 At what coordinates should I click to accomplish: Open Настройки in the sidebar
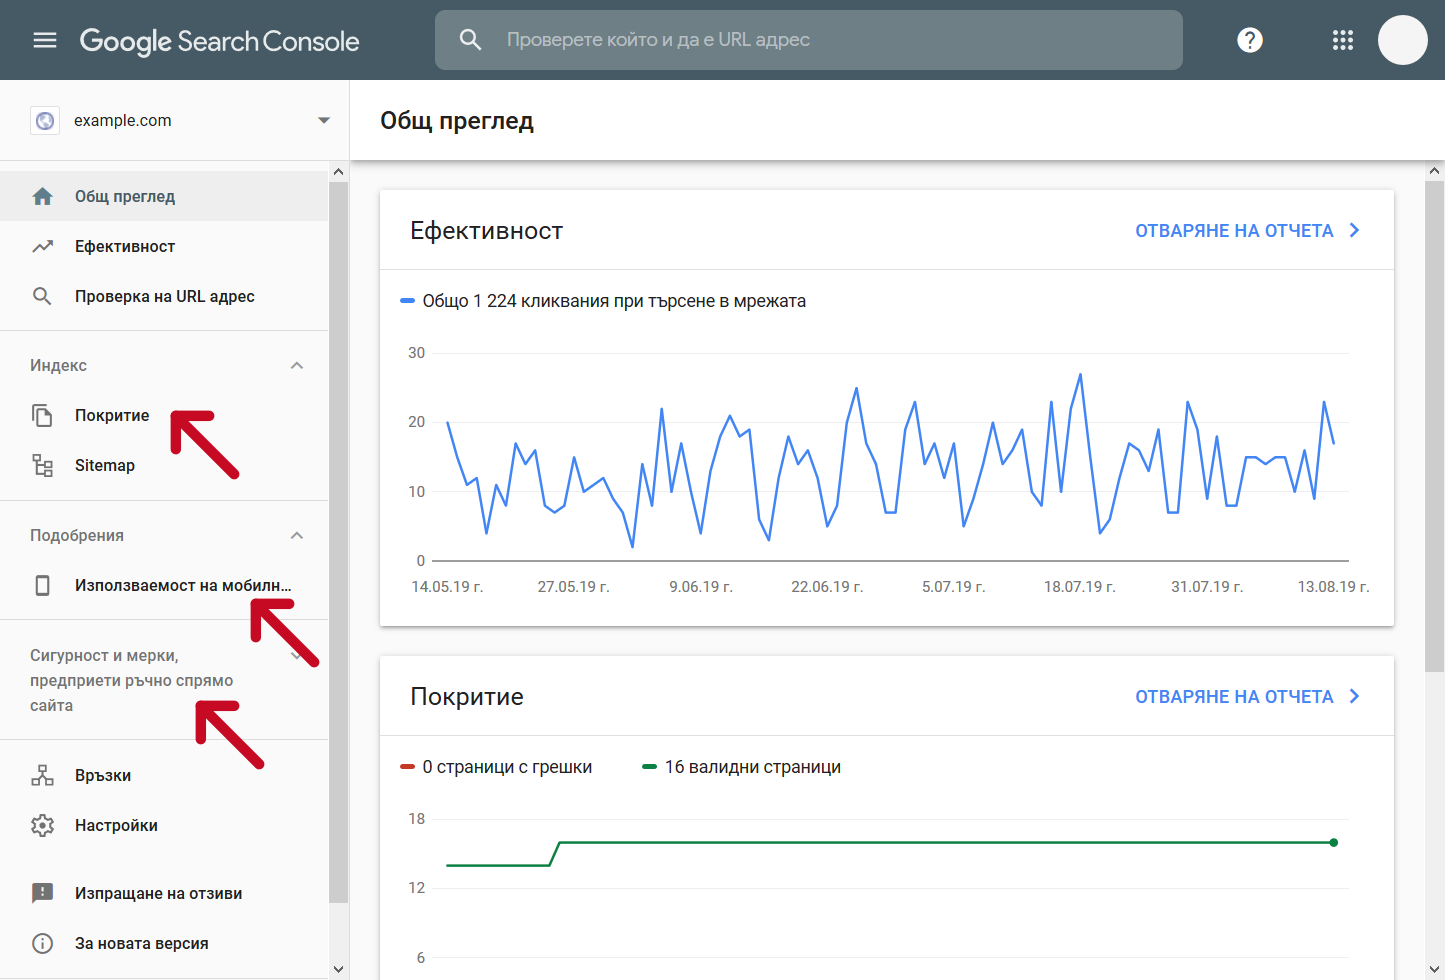[164, 825]
